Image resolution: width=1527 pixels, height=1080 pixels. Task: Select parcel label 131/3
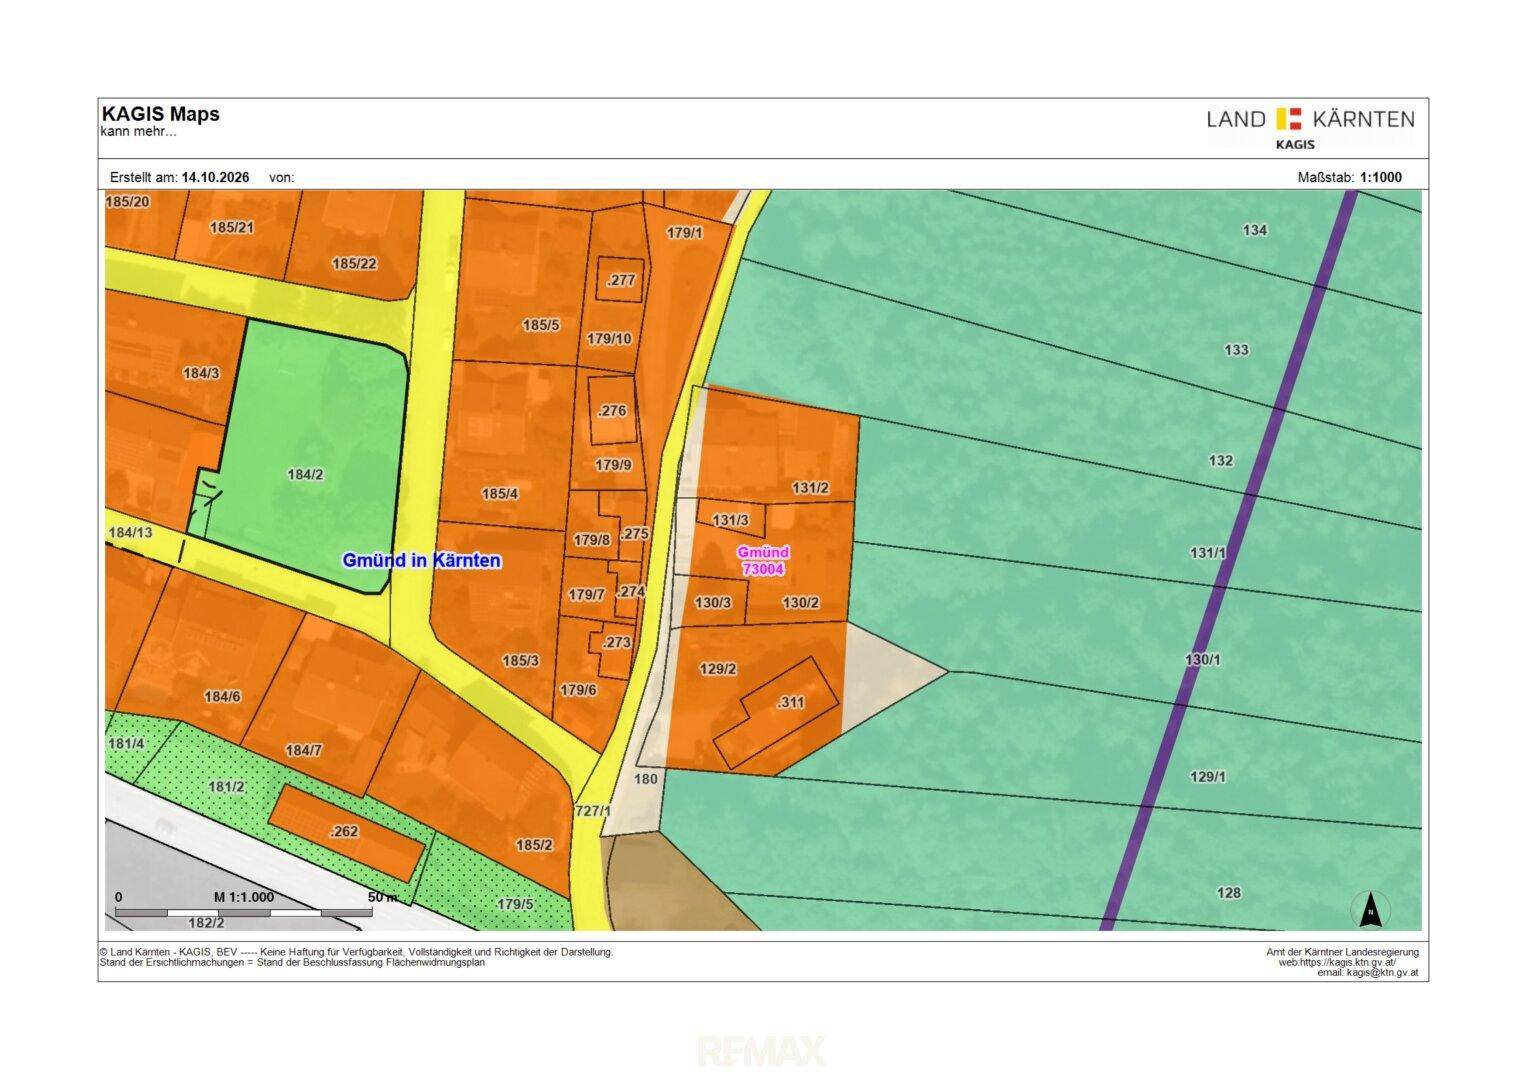730,520
